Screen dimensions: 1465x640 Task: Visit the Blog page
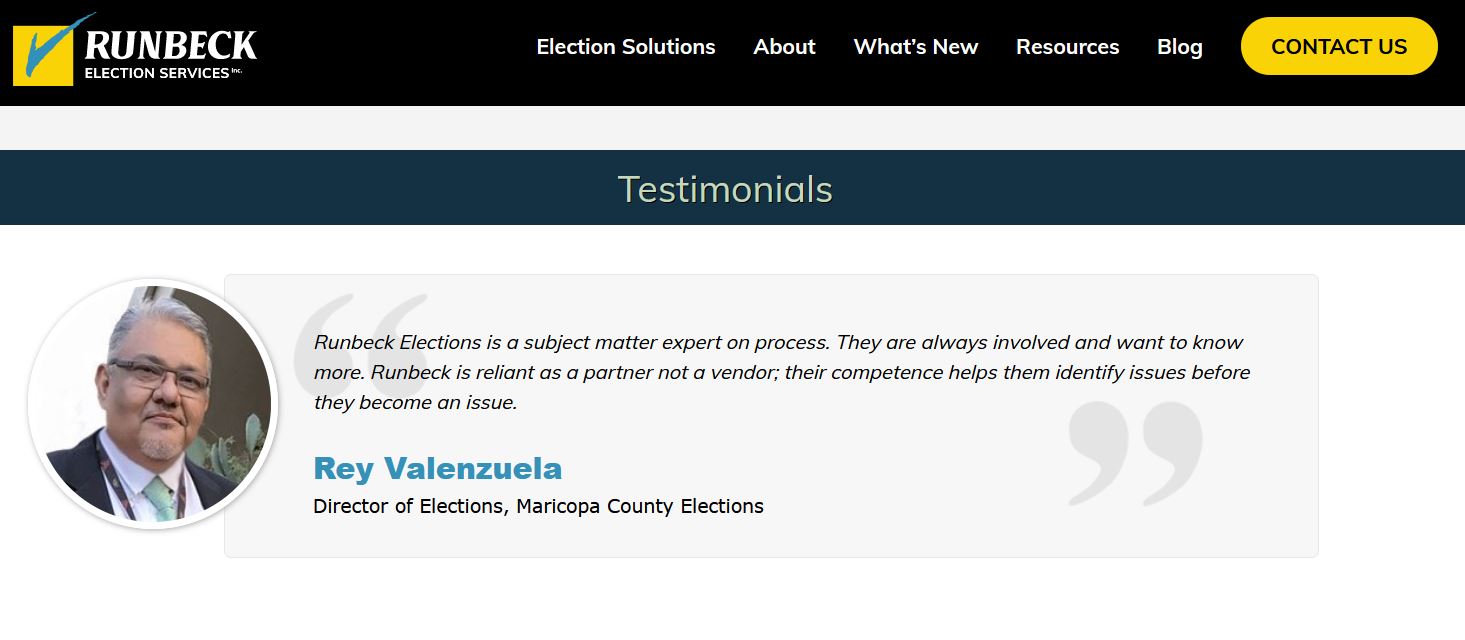coord(1179,47)
